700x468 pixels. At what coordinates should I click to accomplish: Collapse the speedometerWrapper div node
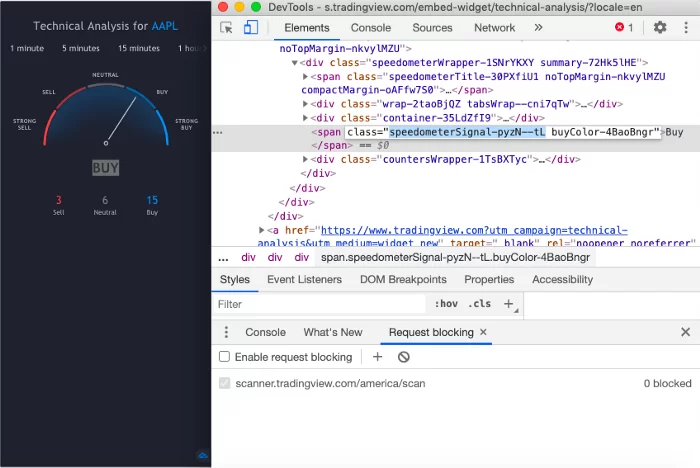point(295,63)
